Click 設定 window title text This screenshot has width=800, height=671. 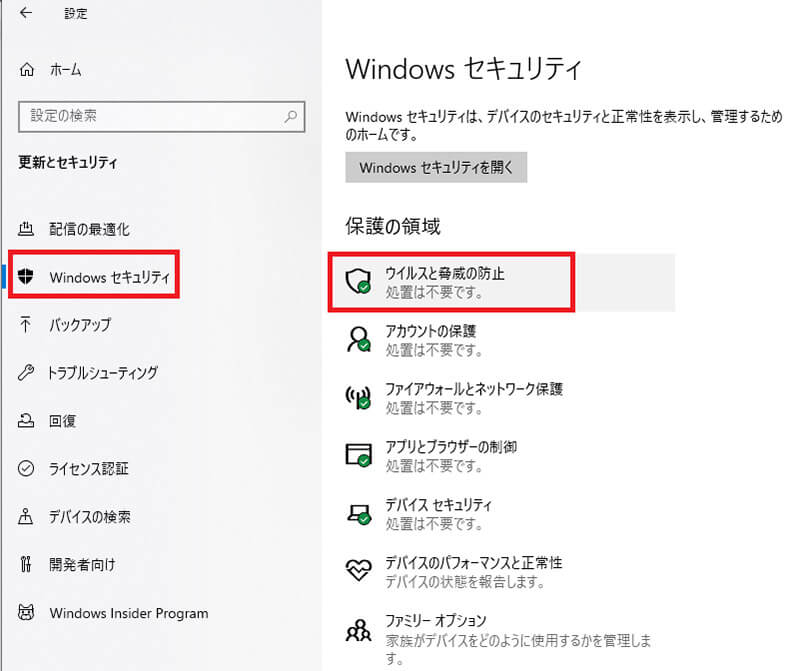pos(76,13)
